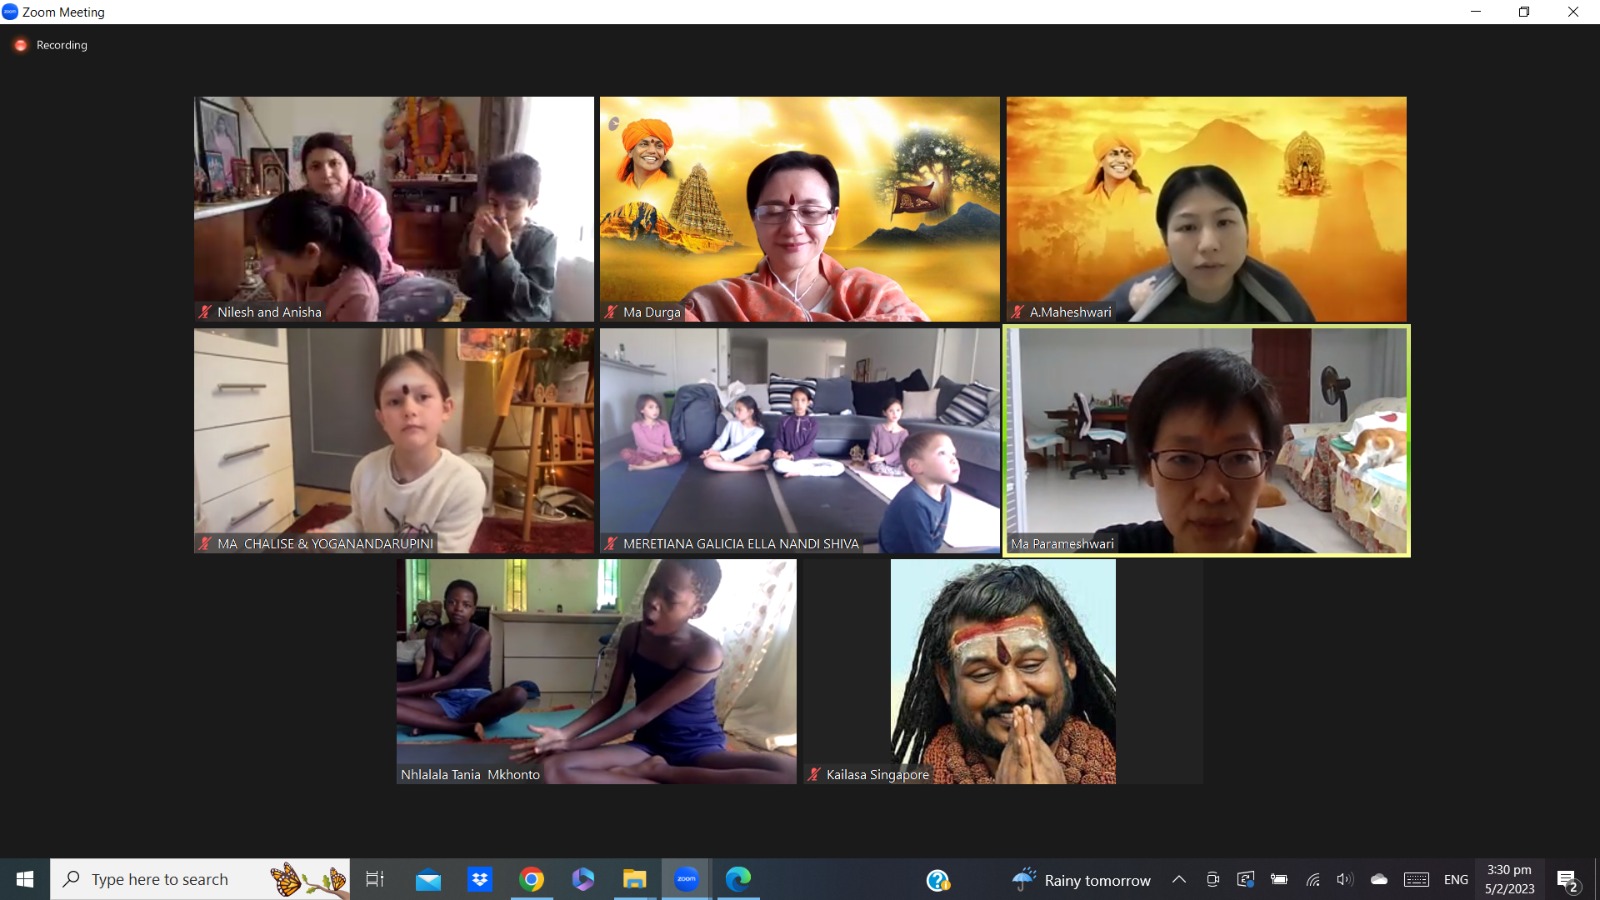The height and width of the screenshot is (900, 1600).
Task: Click A.Maheshwari's muted microphone icon
Action: (1017, 312)
